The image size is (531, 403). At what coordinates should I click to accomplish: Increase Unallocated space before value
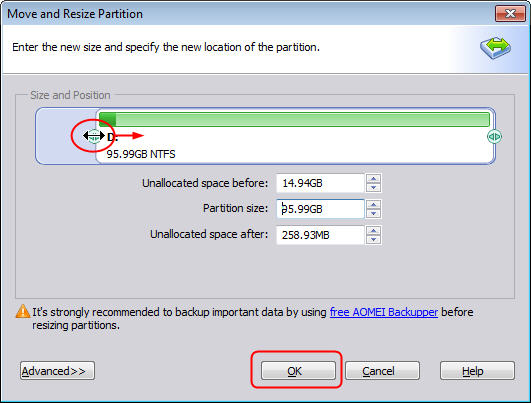(x=374, y=179)
